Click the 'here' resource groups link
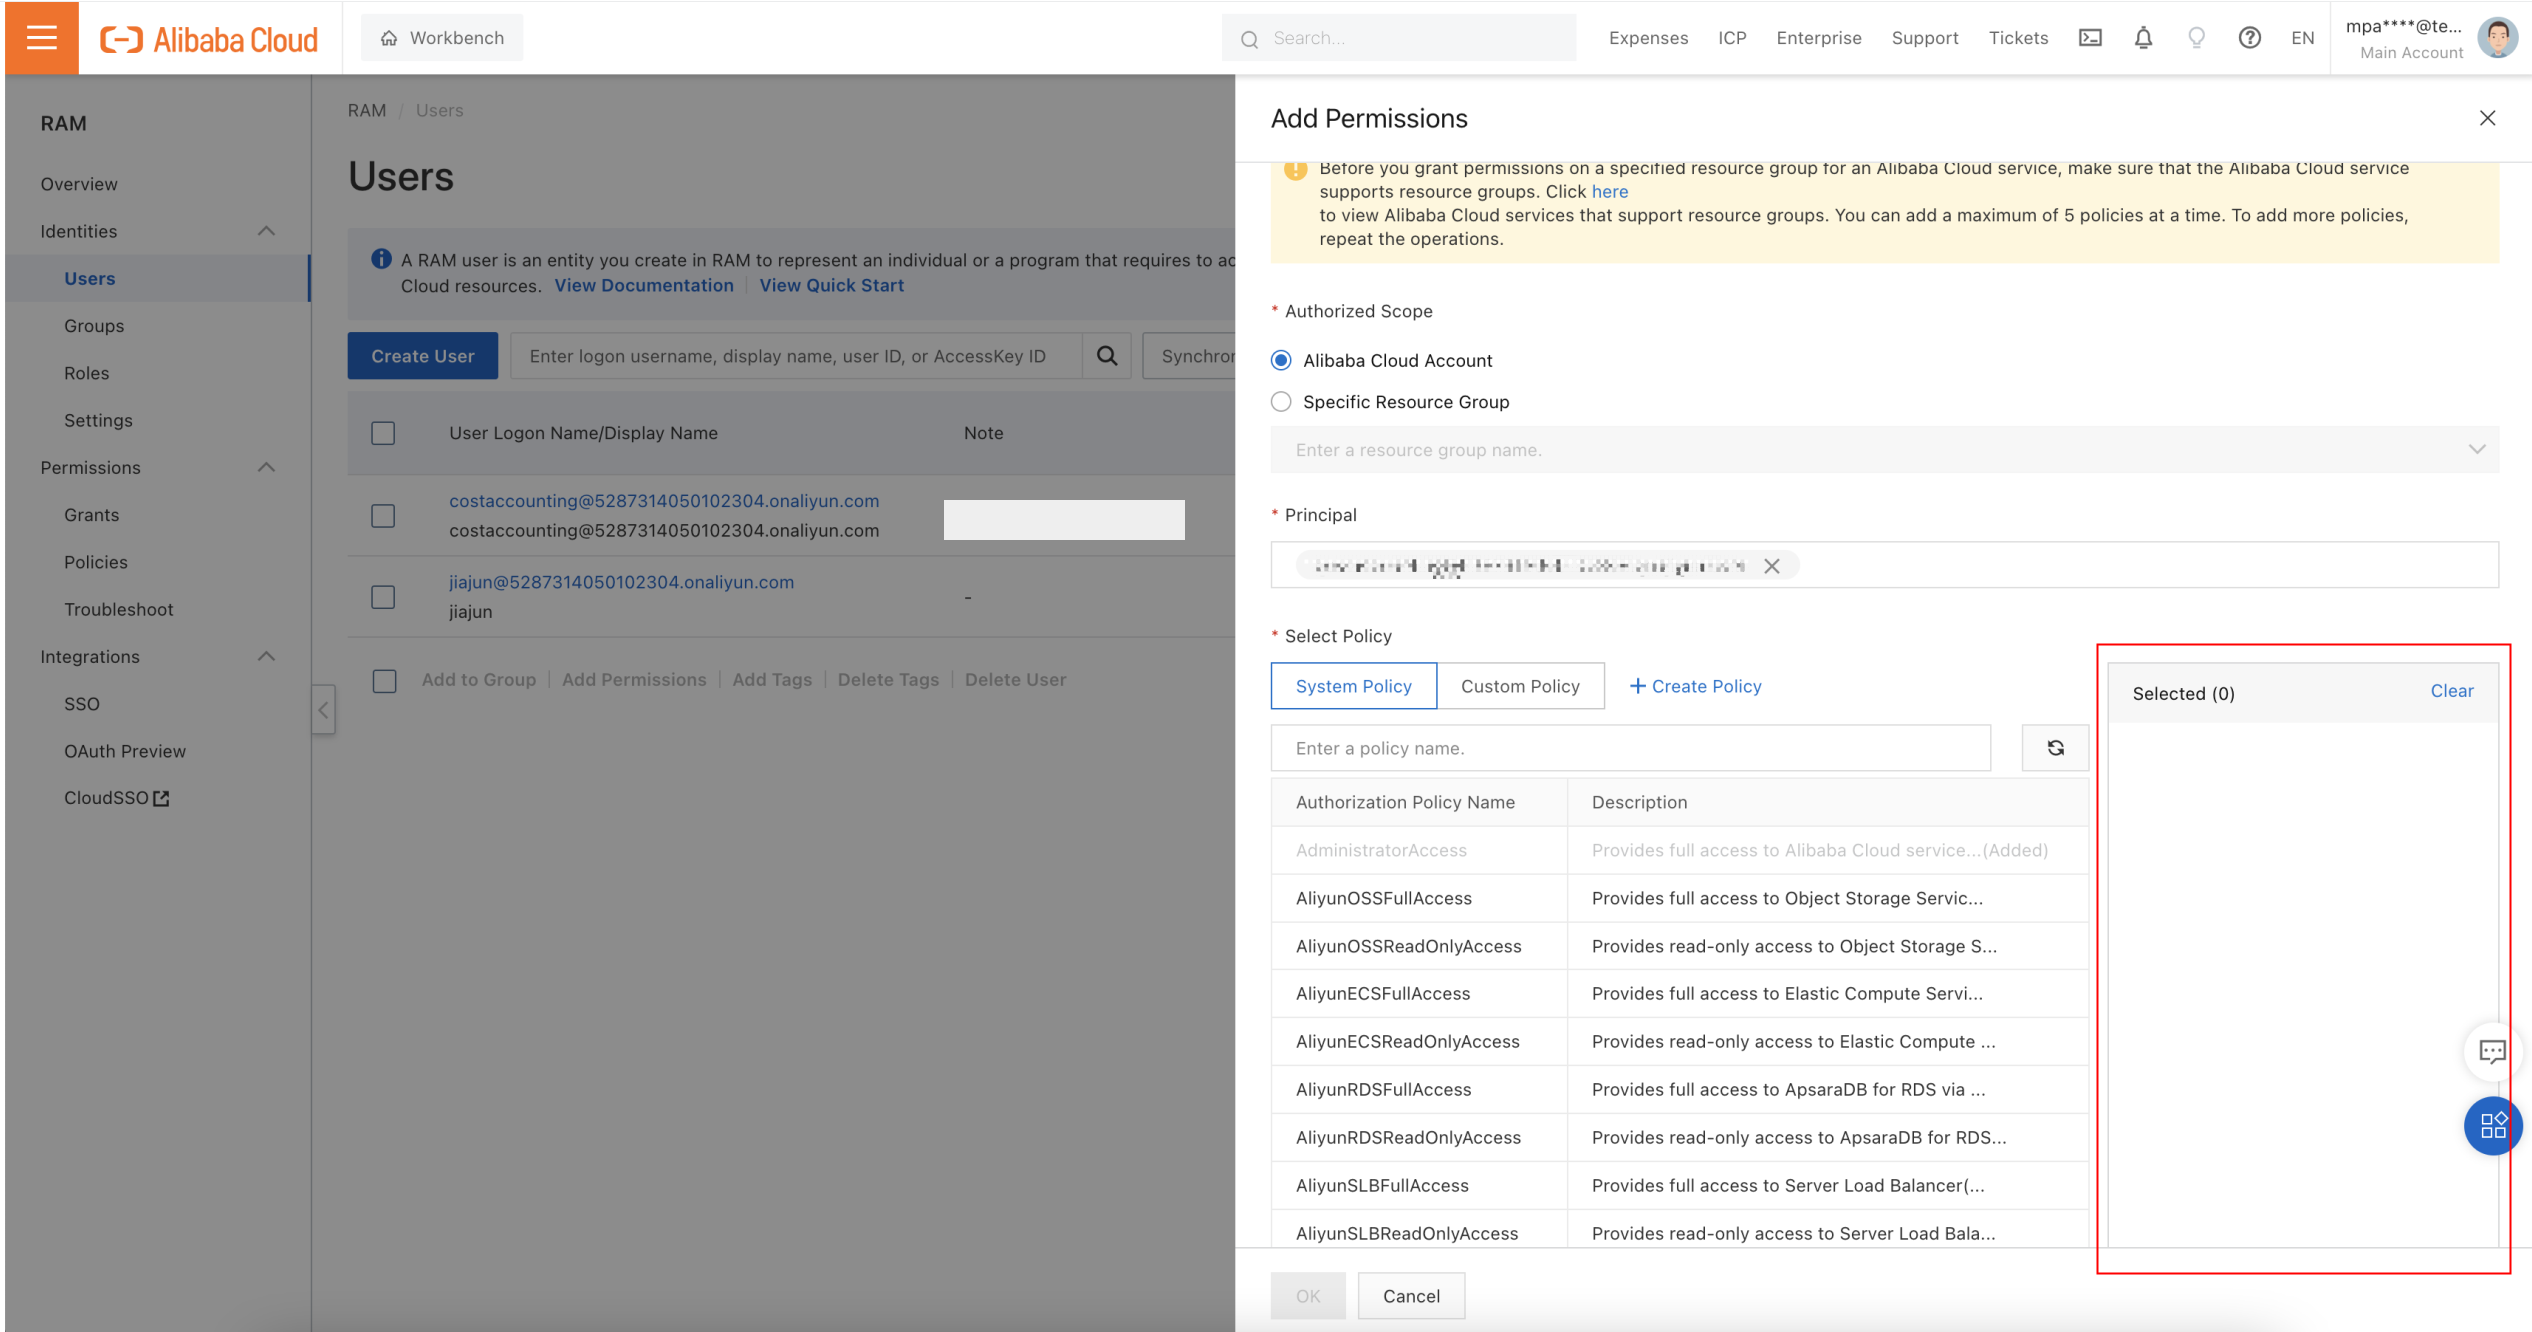This screenshot has height=1332, width=2532. (1609, 191)
